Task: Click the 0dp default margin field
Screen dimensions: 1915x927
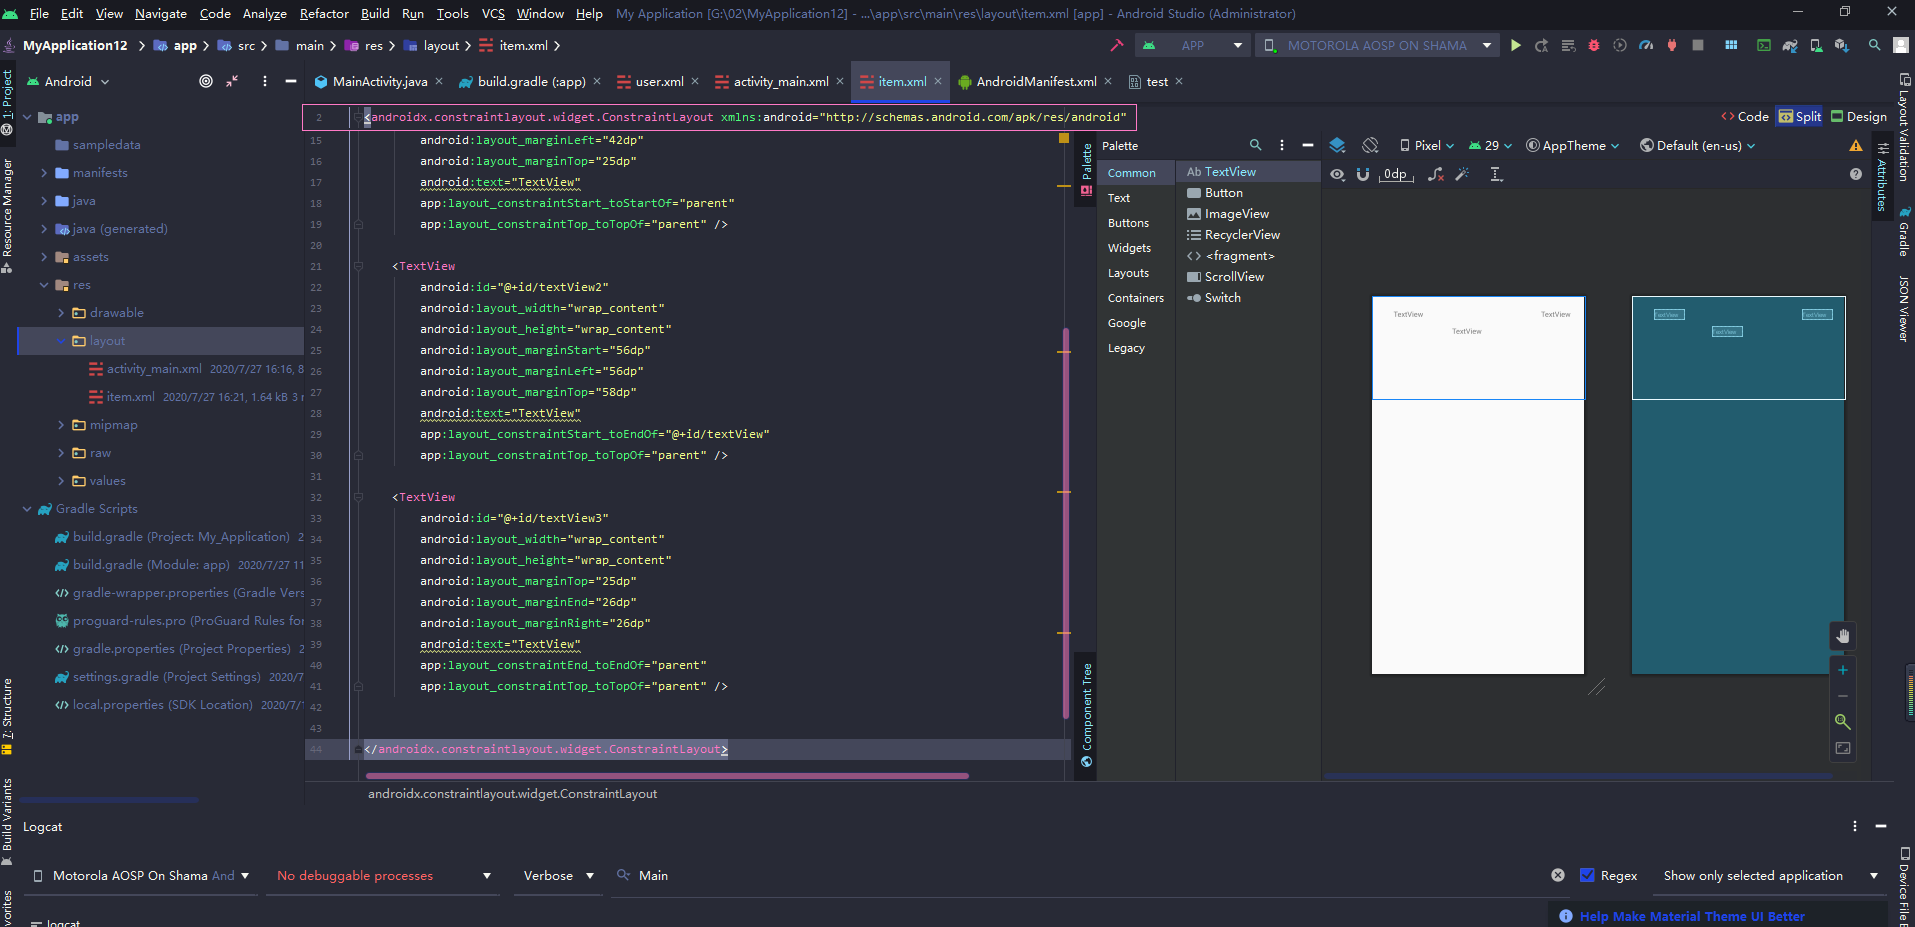Action: point(1396,174)
